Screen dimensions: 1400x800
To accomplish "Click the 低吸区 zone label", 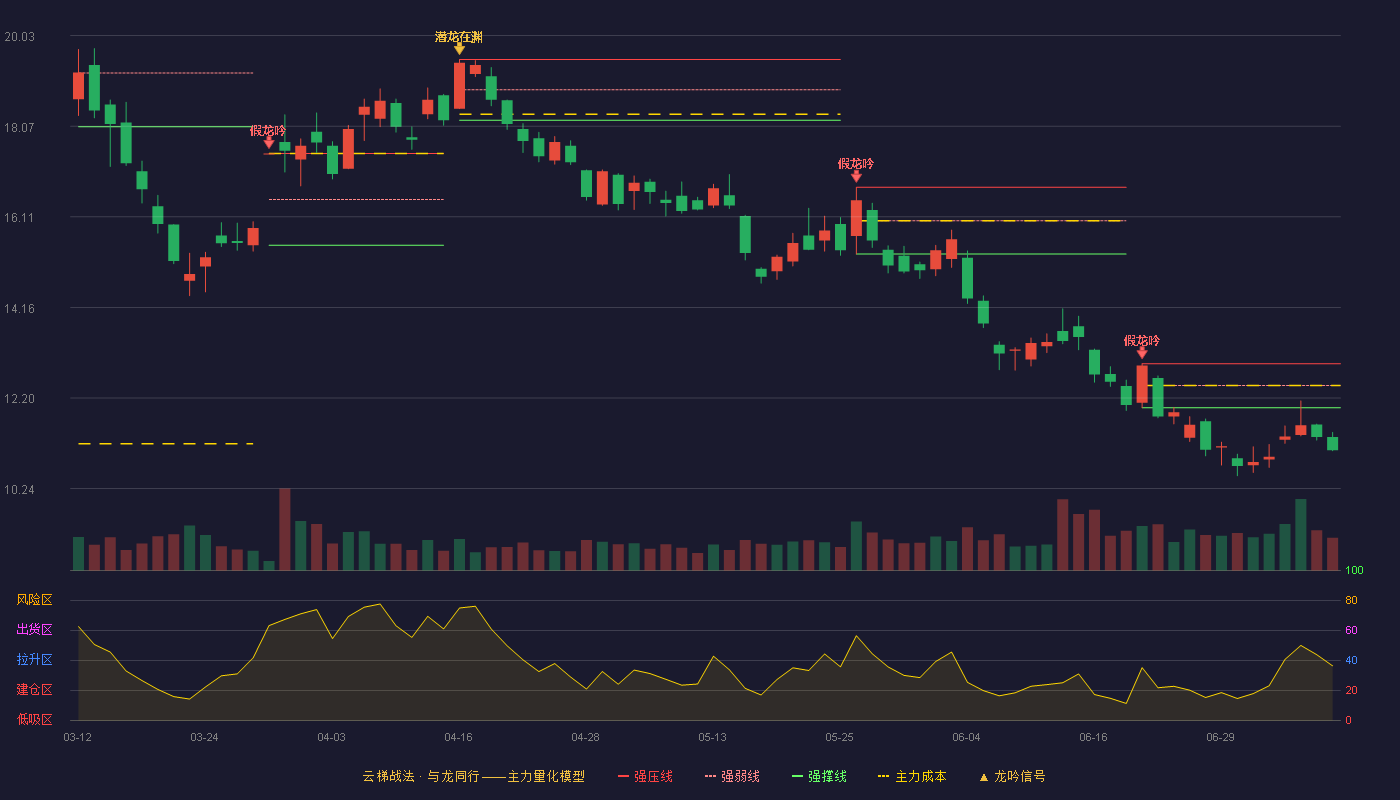I will coord(34,719).
